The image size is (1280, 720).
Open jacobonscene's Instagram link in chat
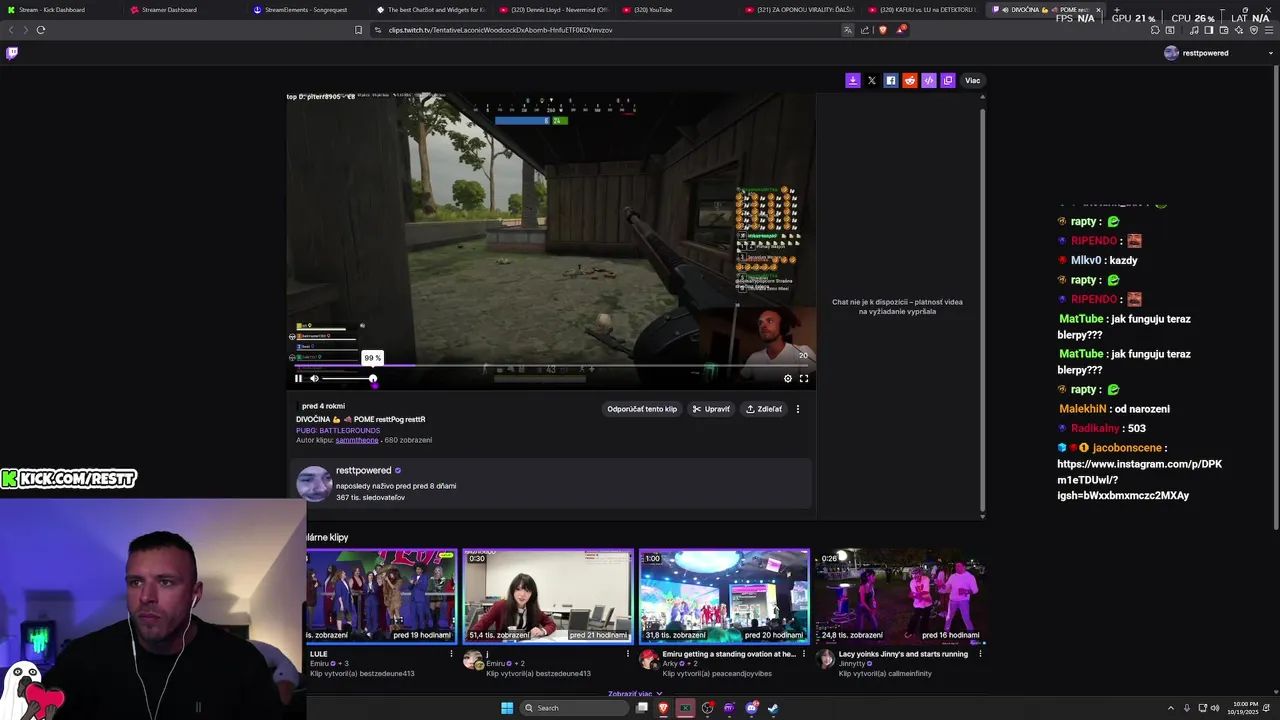(x=1139, y=480)
